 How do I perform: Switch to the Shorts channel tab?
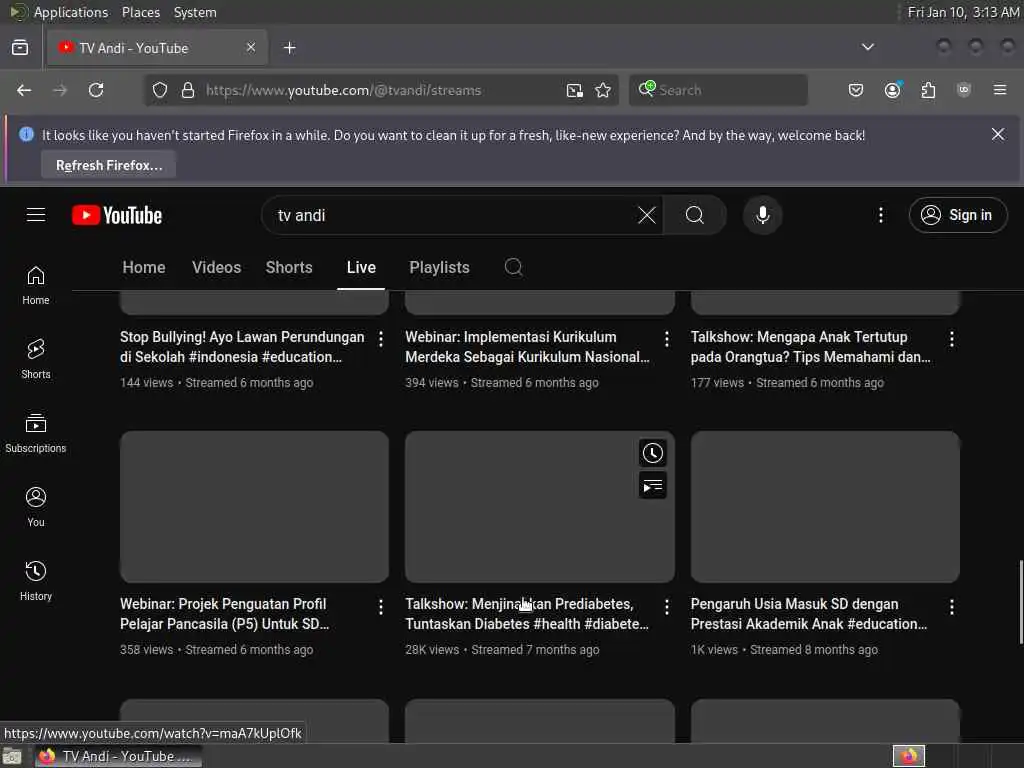tap(289, 267)
